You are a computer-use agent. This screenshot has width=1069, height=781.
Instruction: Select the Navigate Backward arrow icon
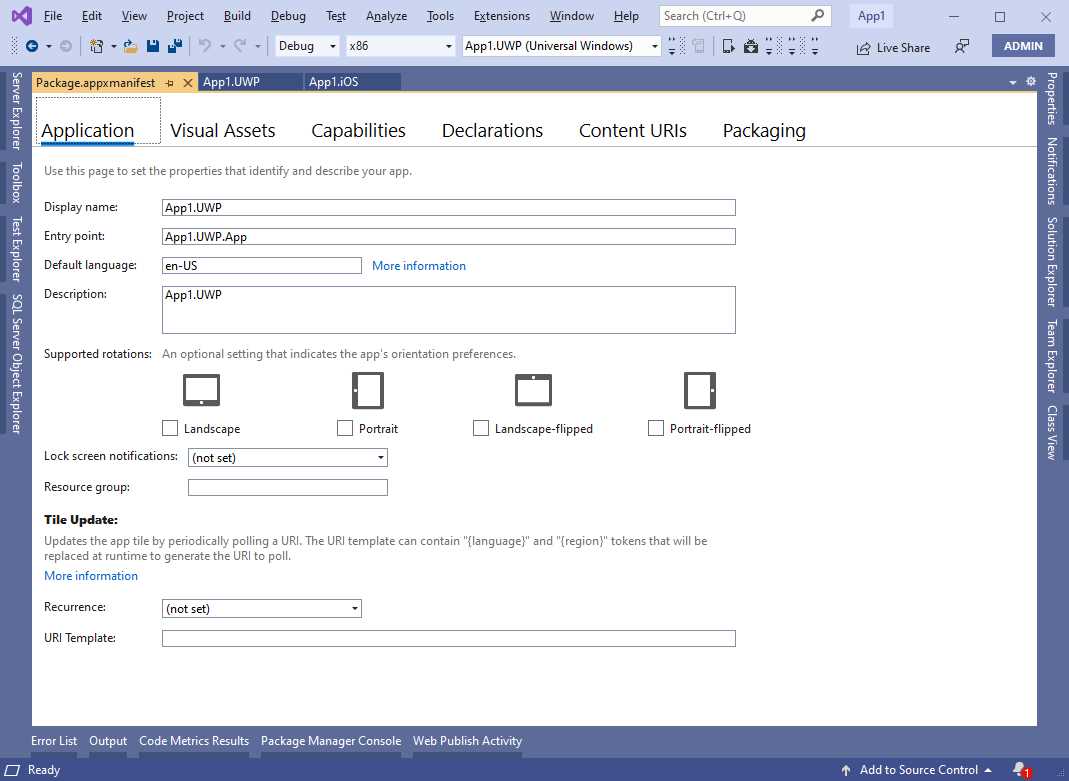pos(32,46)
